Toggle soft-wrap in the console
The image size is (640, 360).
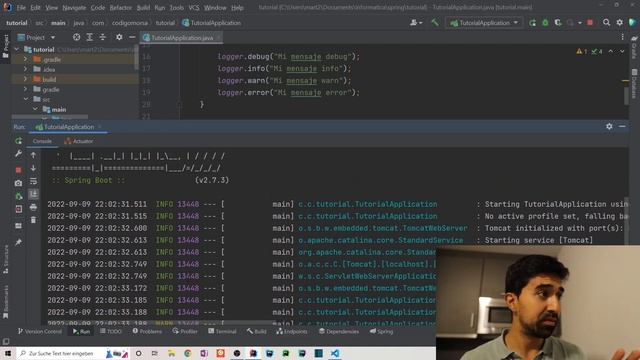33,181
